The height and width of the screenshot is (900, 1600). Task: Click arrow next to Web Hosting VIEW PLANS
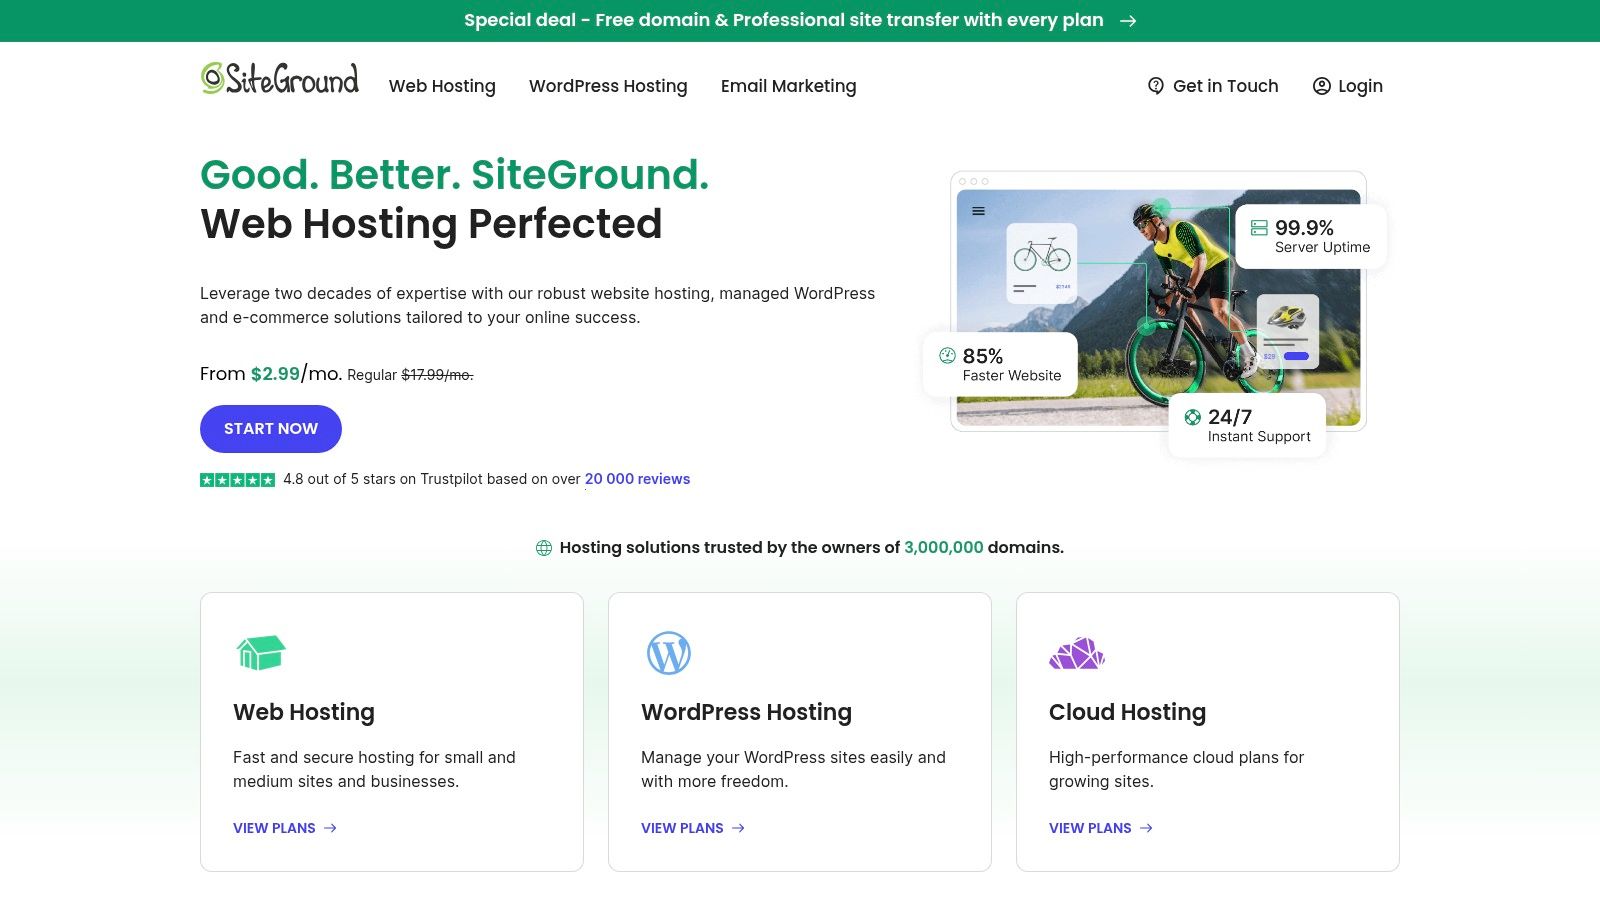[330, 828]
